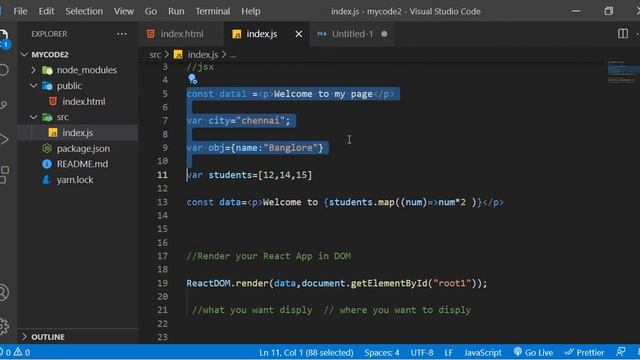Open Manage gear icon

(x=4, y=327)
